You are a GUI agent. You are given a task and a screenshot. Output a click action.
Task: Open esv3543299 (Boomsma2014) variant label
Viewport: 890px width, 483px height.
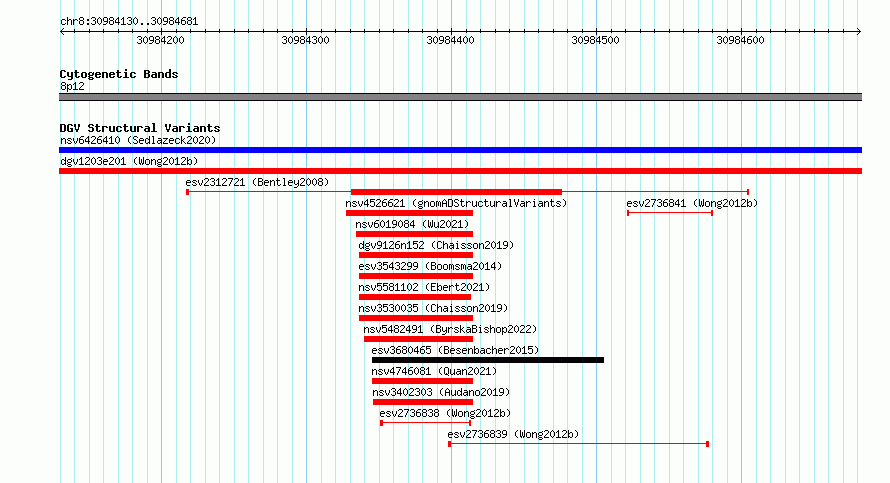pos(430,266)
